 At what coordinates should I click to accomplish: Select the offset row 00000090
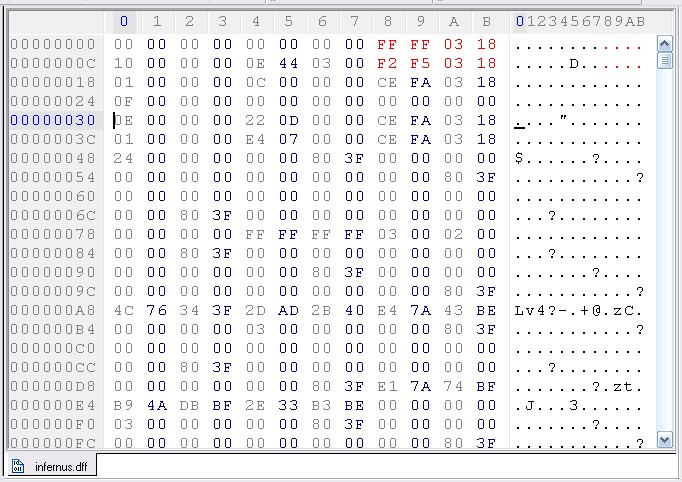(x=53, y=272)
